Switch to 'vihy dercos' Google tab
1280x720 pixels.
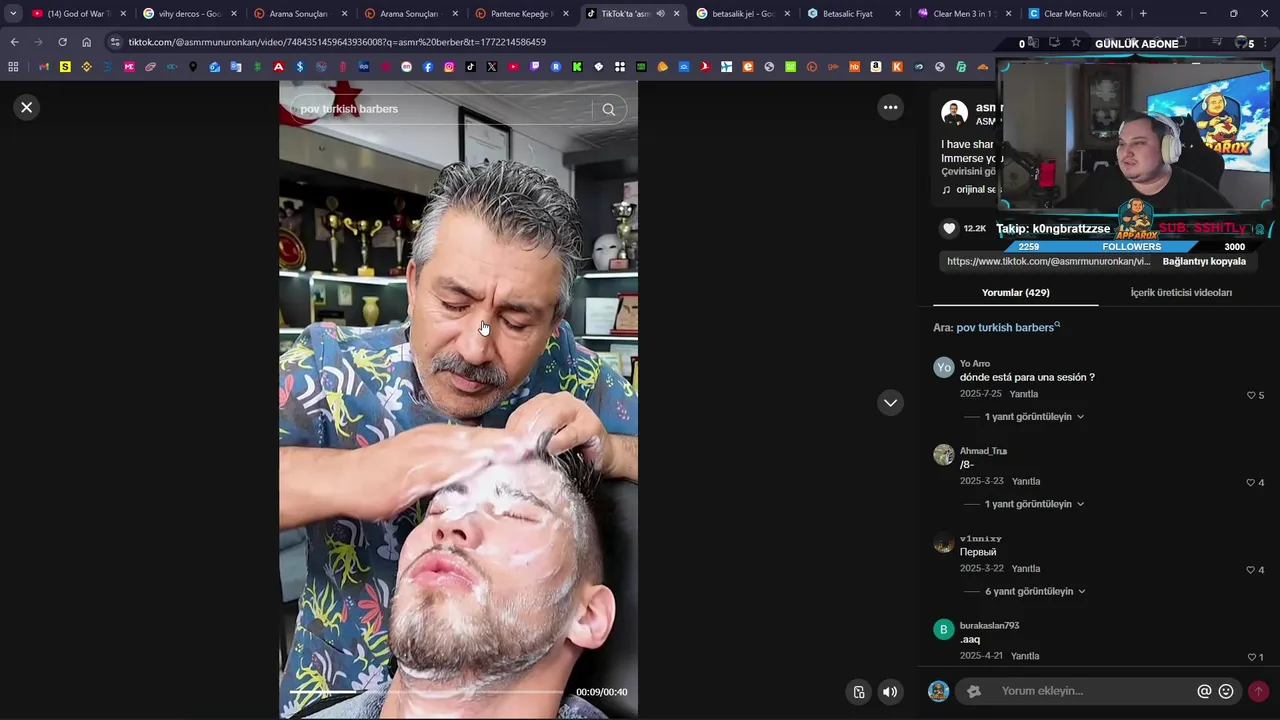tap(189, 14)
